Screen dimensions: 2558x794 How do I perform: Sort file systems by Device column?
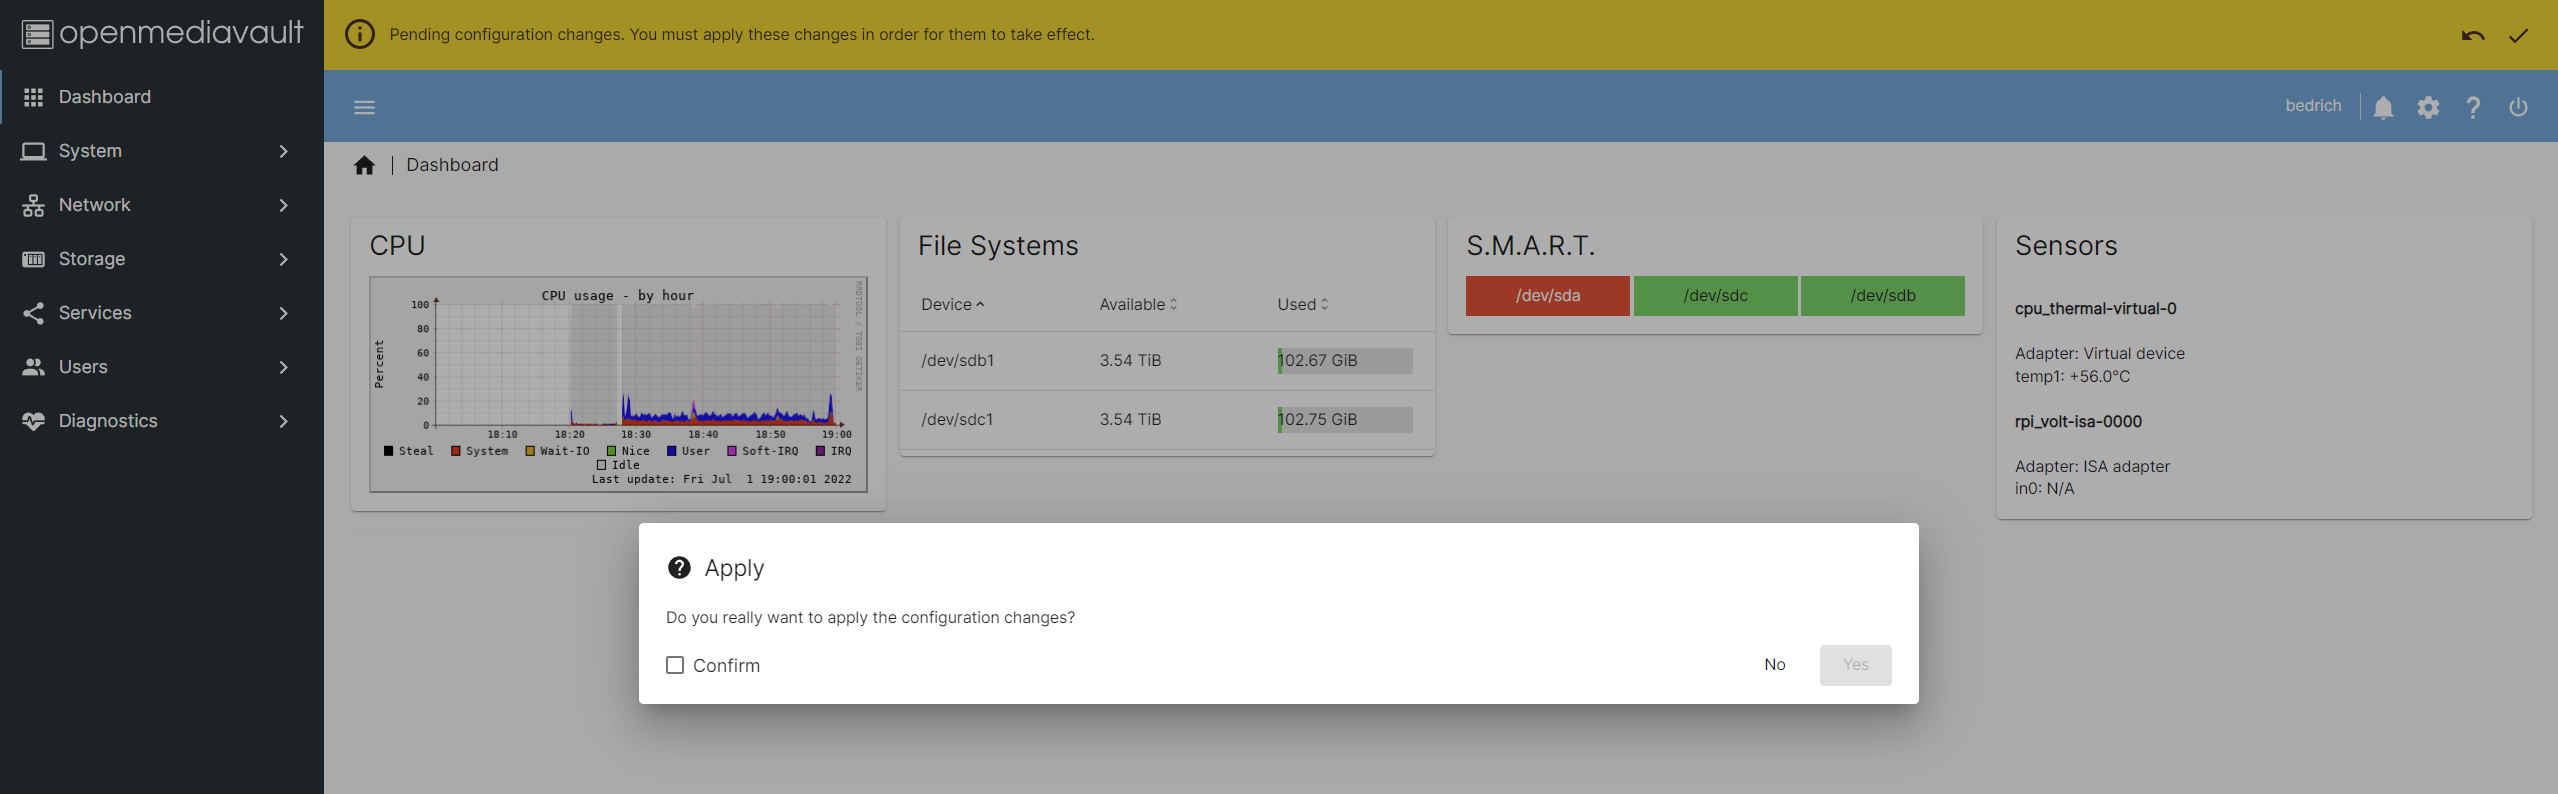pos(953,305)
